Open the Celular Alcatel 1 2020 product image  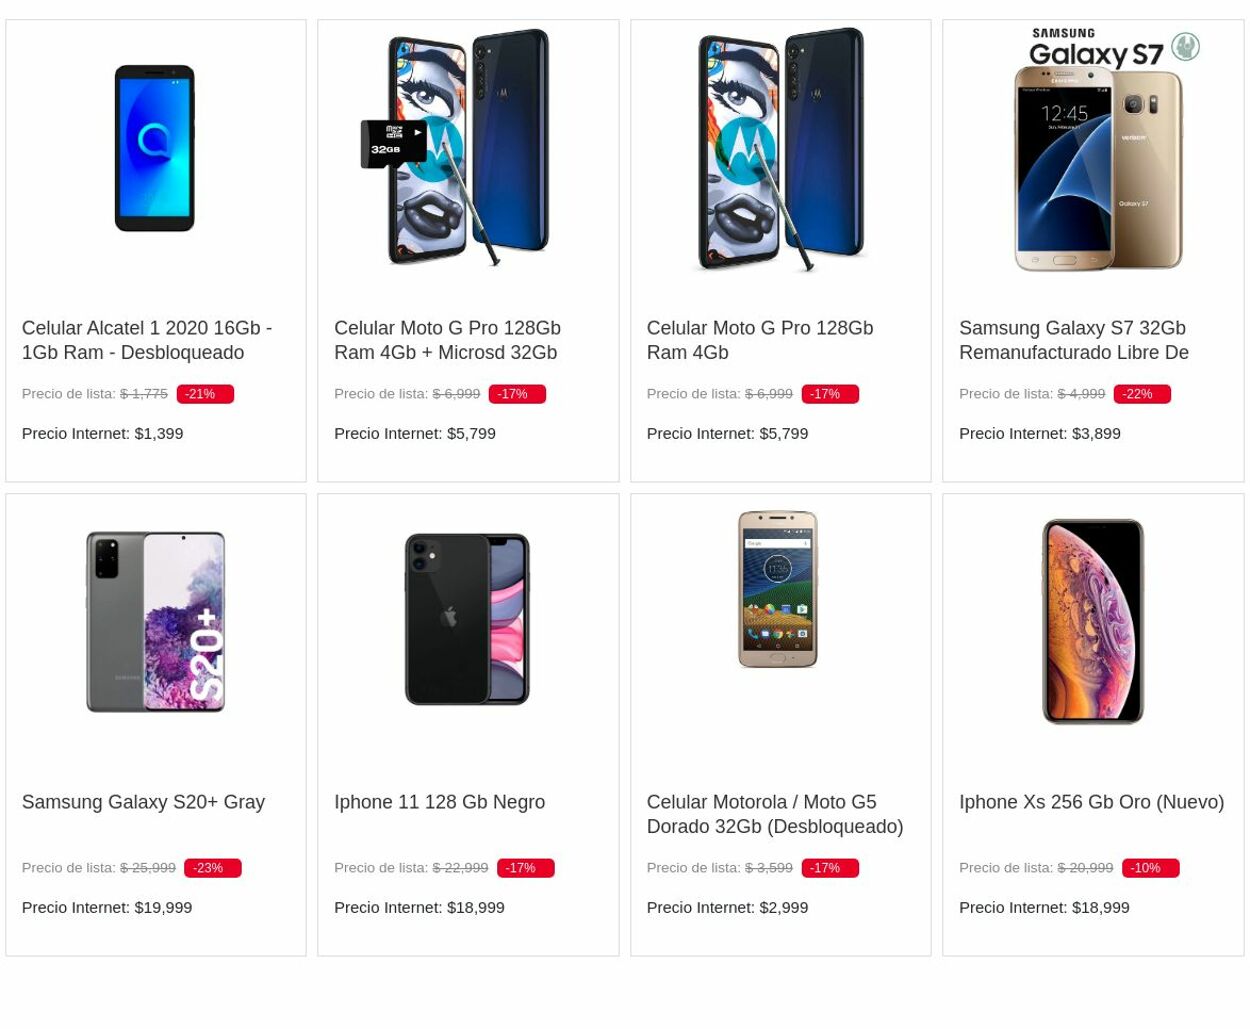[x=154, y=148]
